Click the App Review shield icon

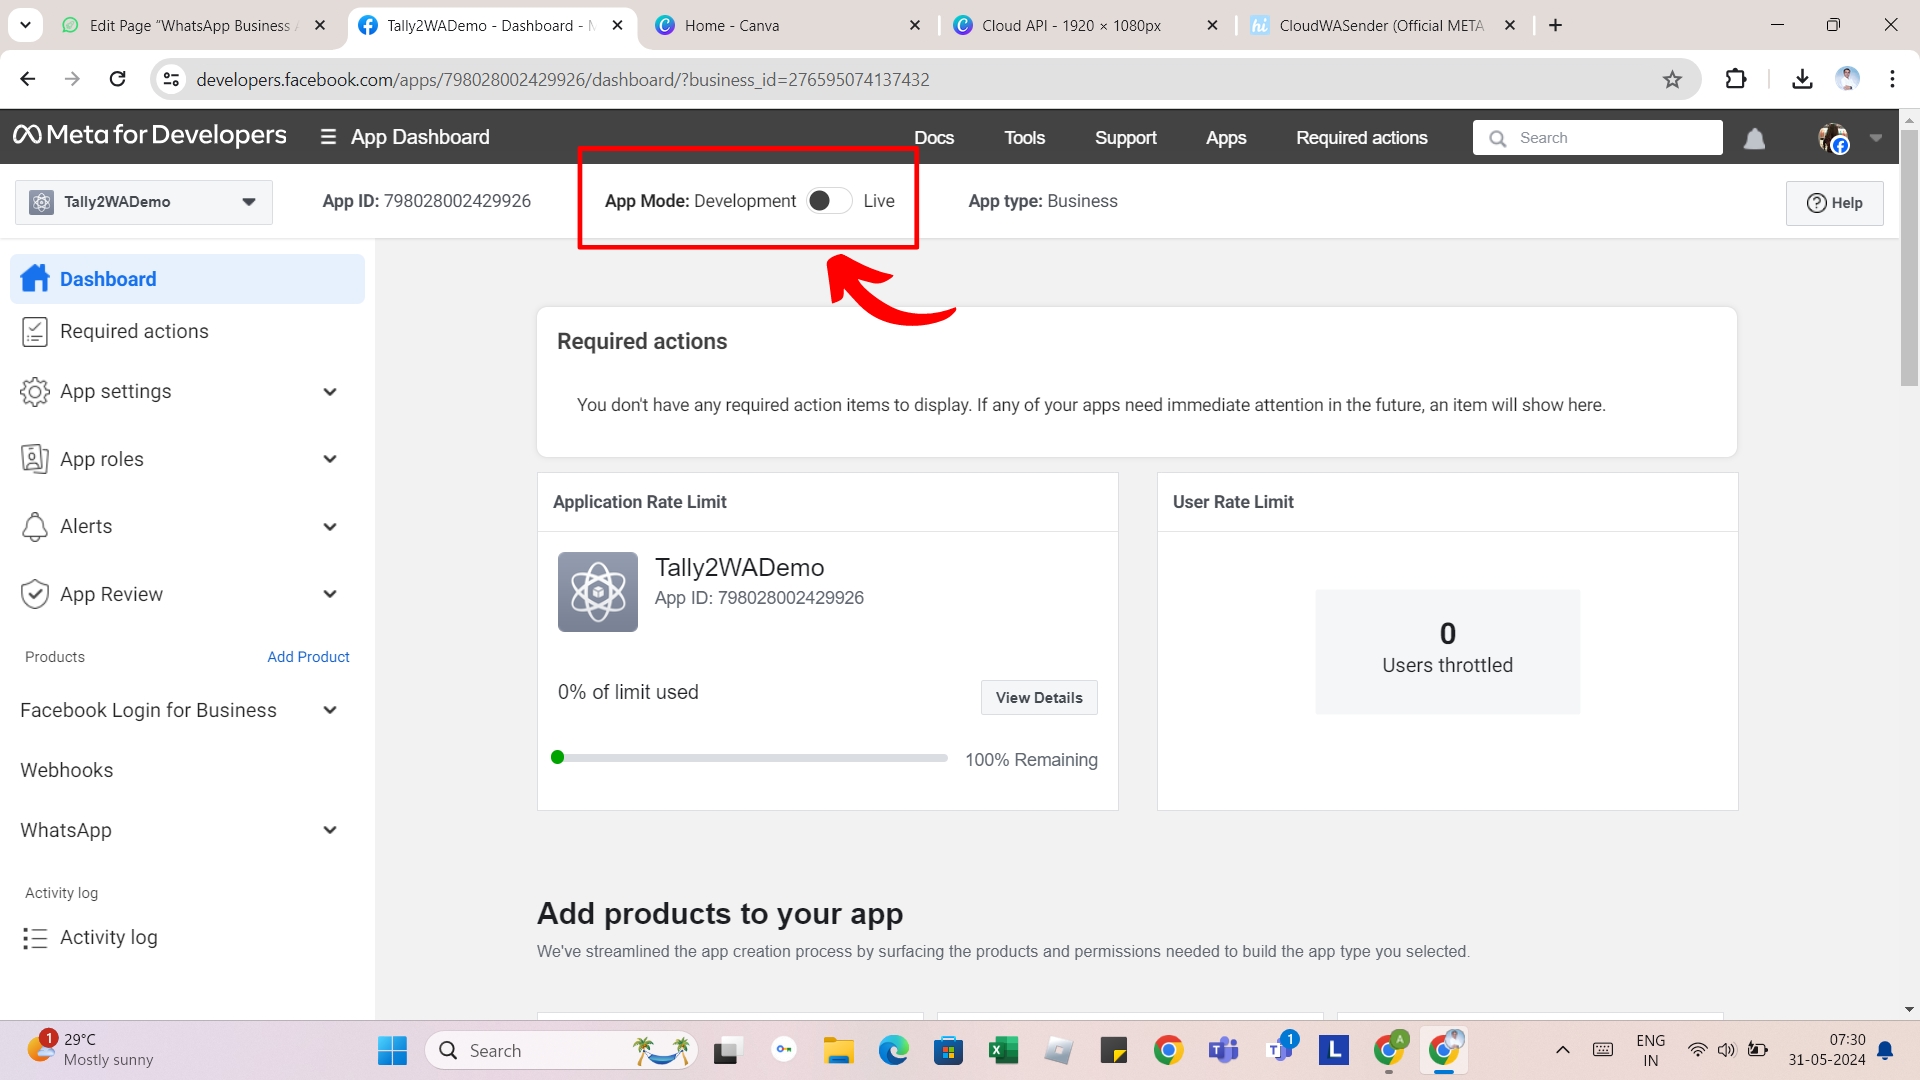point(35,594)
